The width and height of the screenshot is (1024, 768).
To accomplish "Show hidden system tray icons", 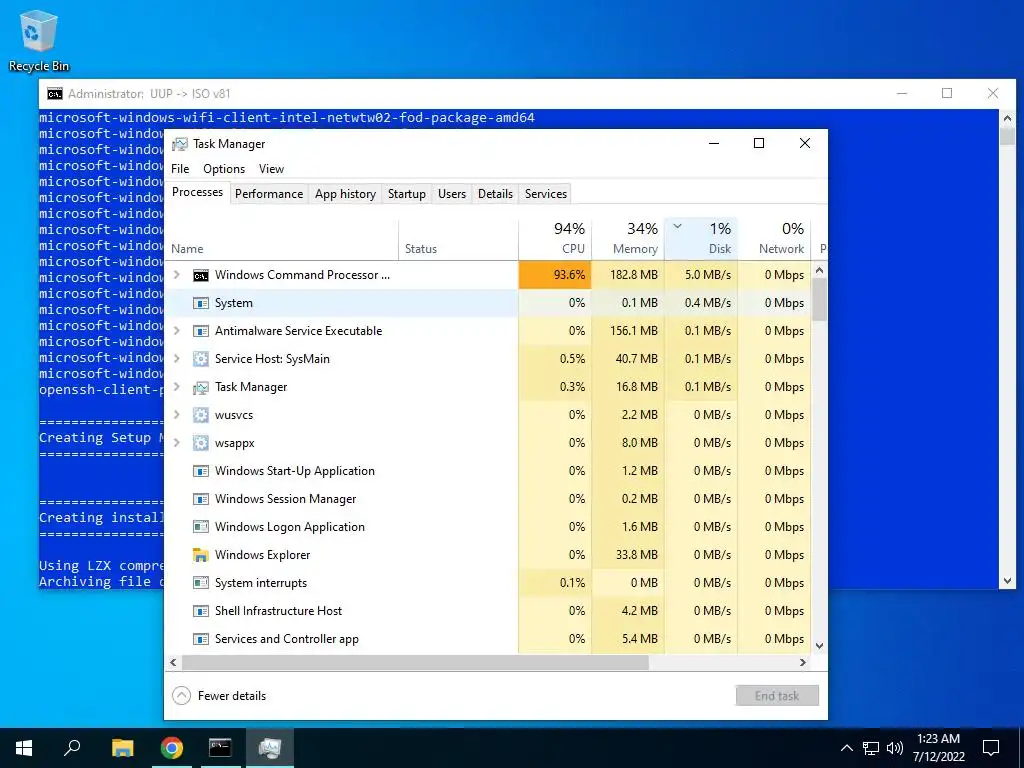I will (846, 748).
